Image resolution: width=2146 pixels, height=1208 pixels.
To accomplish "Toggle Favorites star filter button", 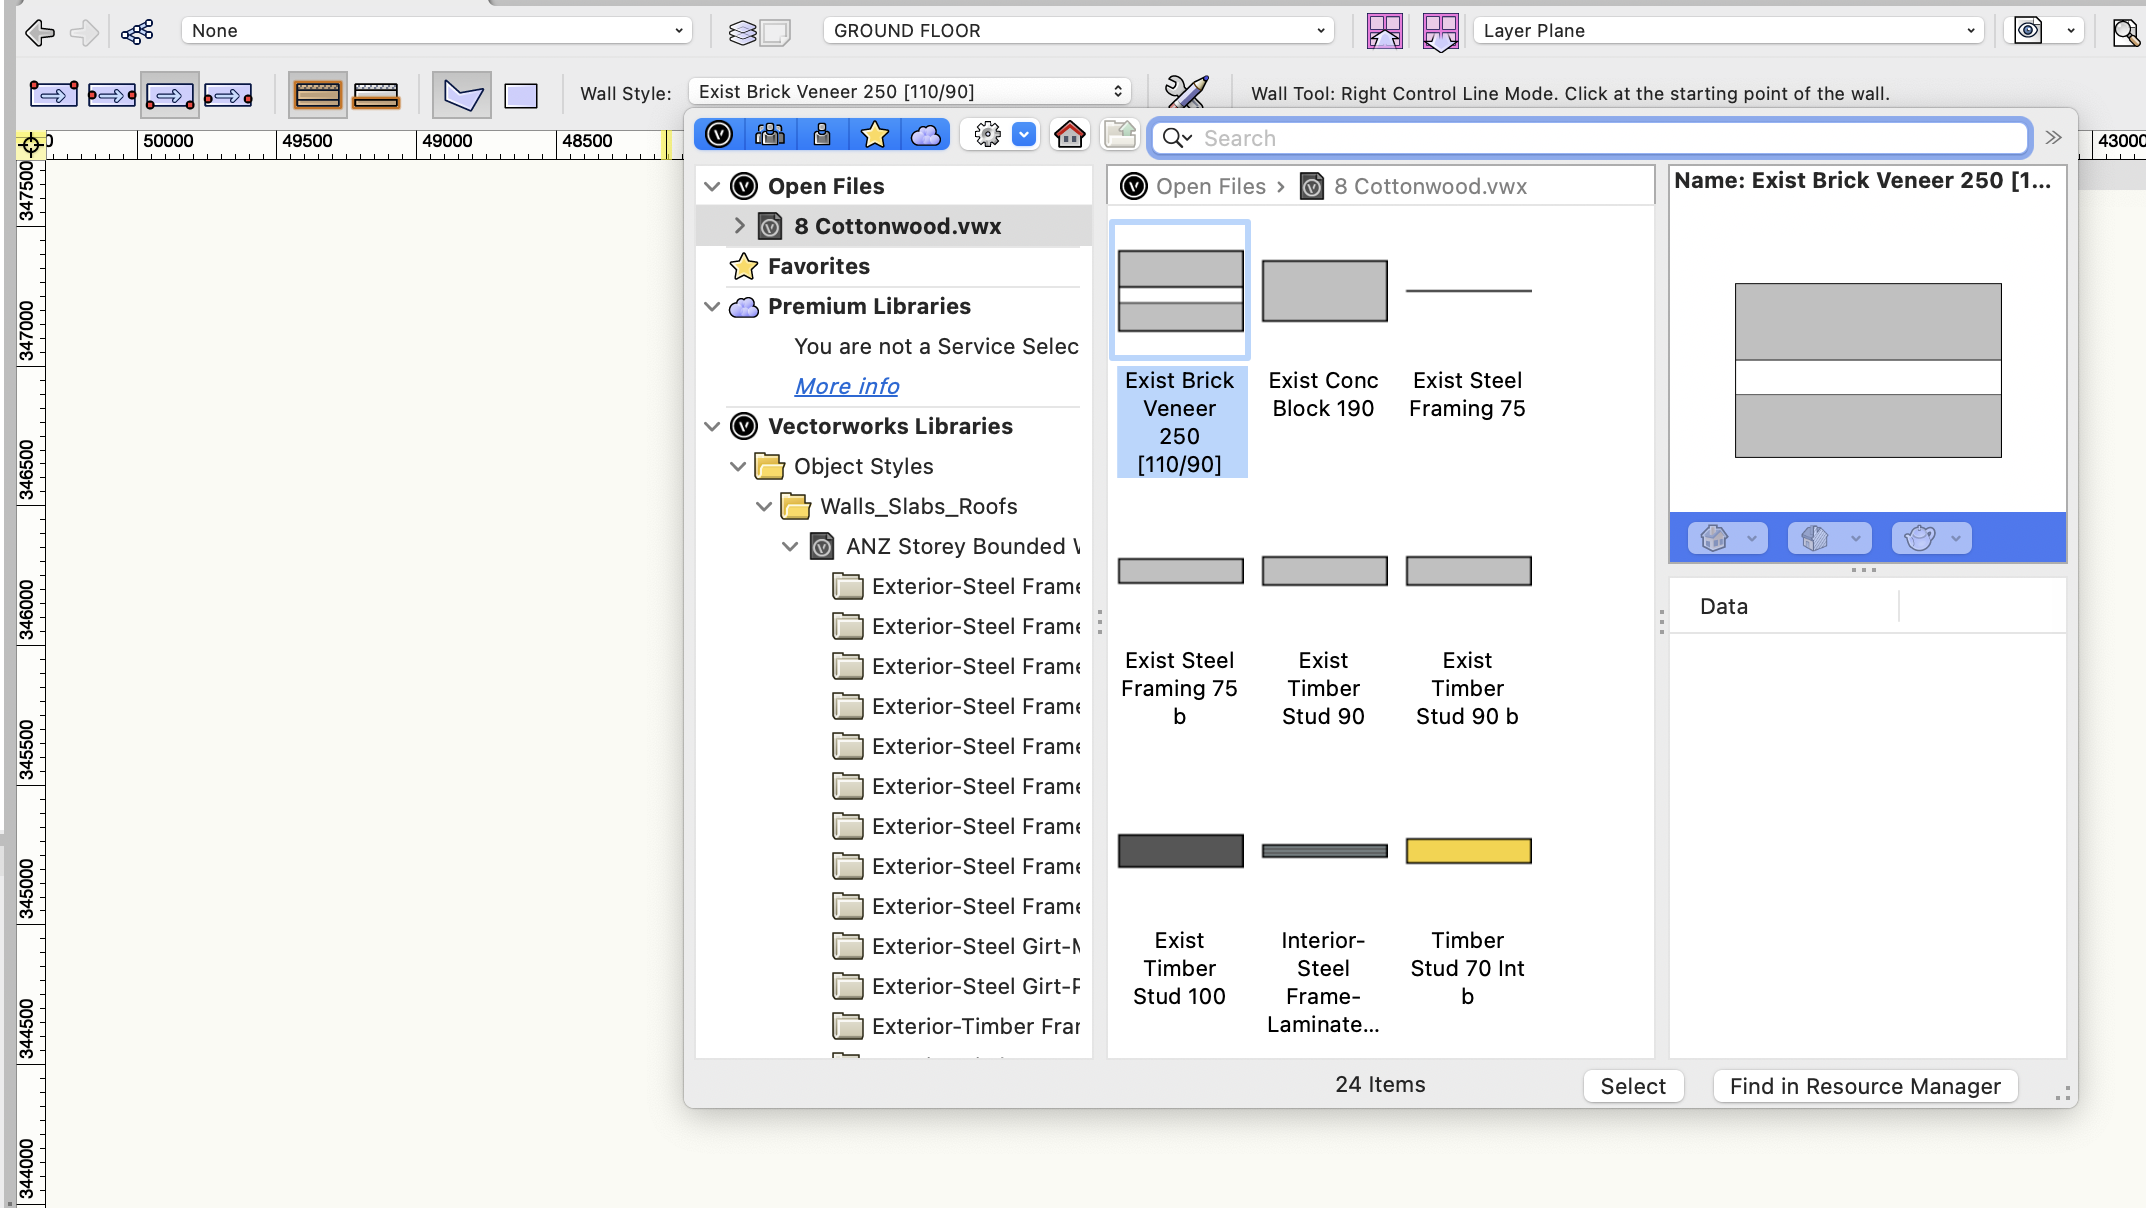I will [874, 135].
